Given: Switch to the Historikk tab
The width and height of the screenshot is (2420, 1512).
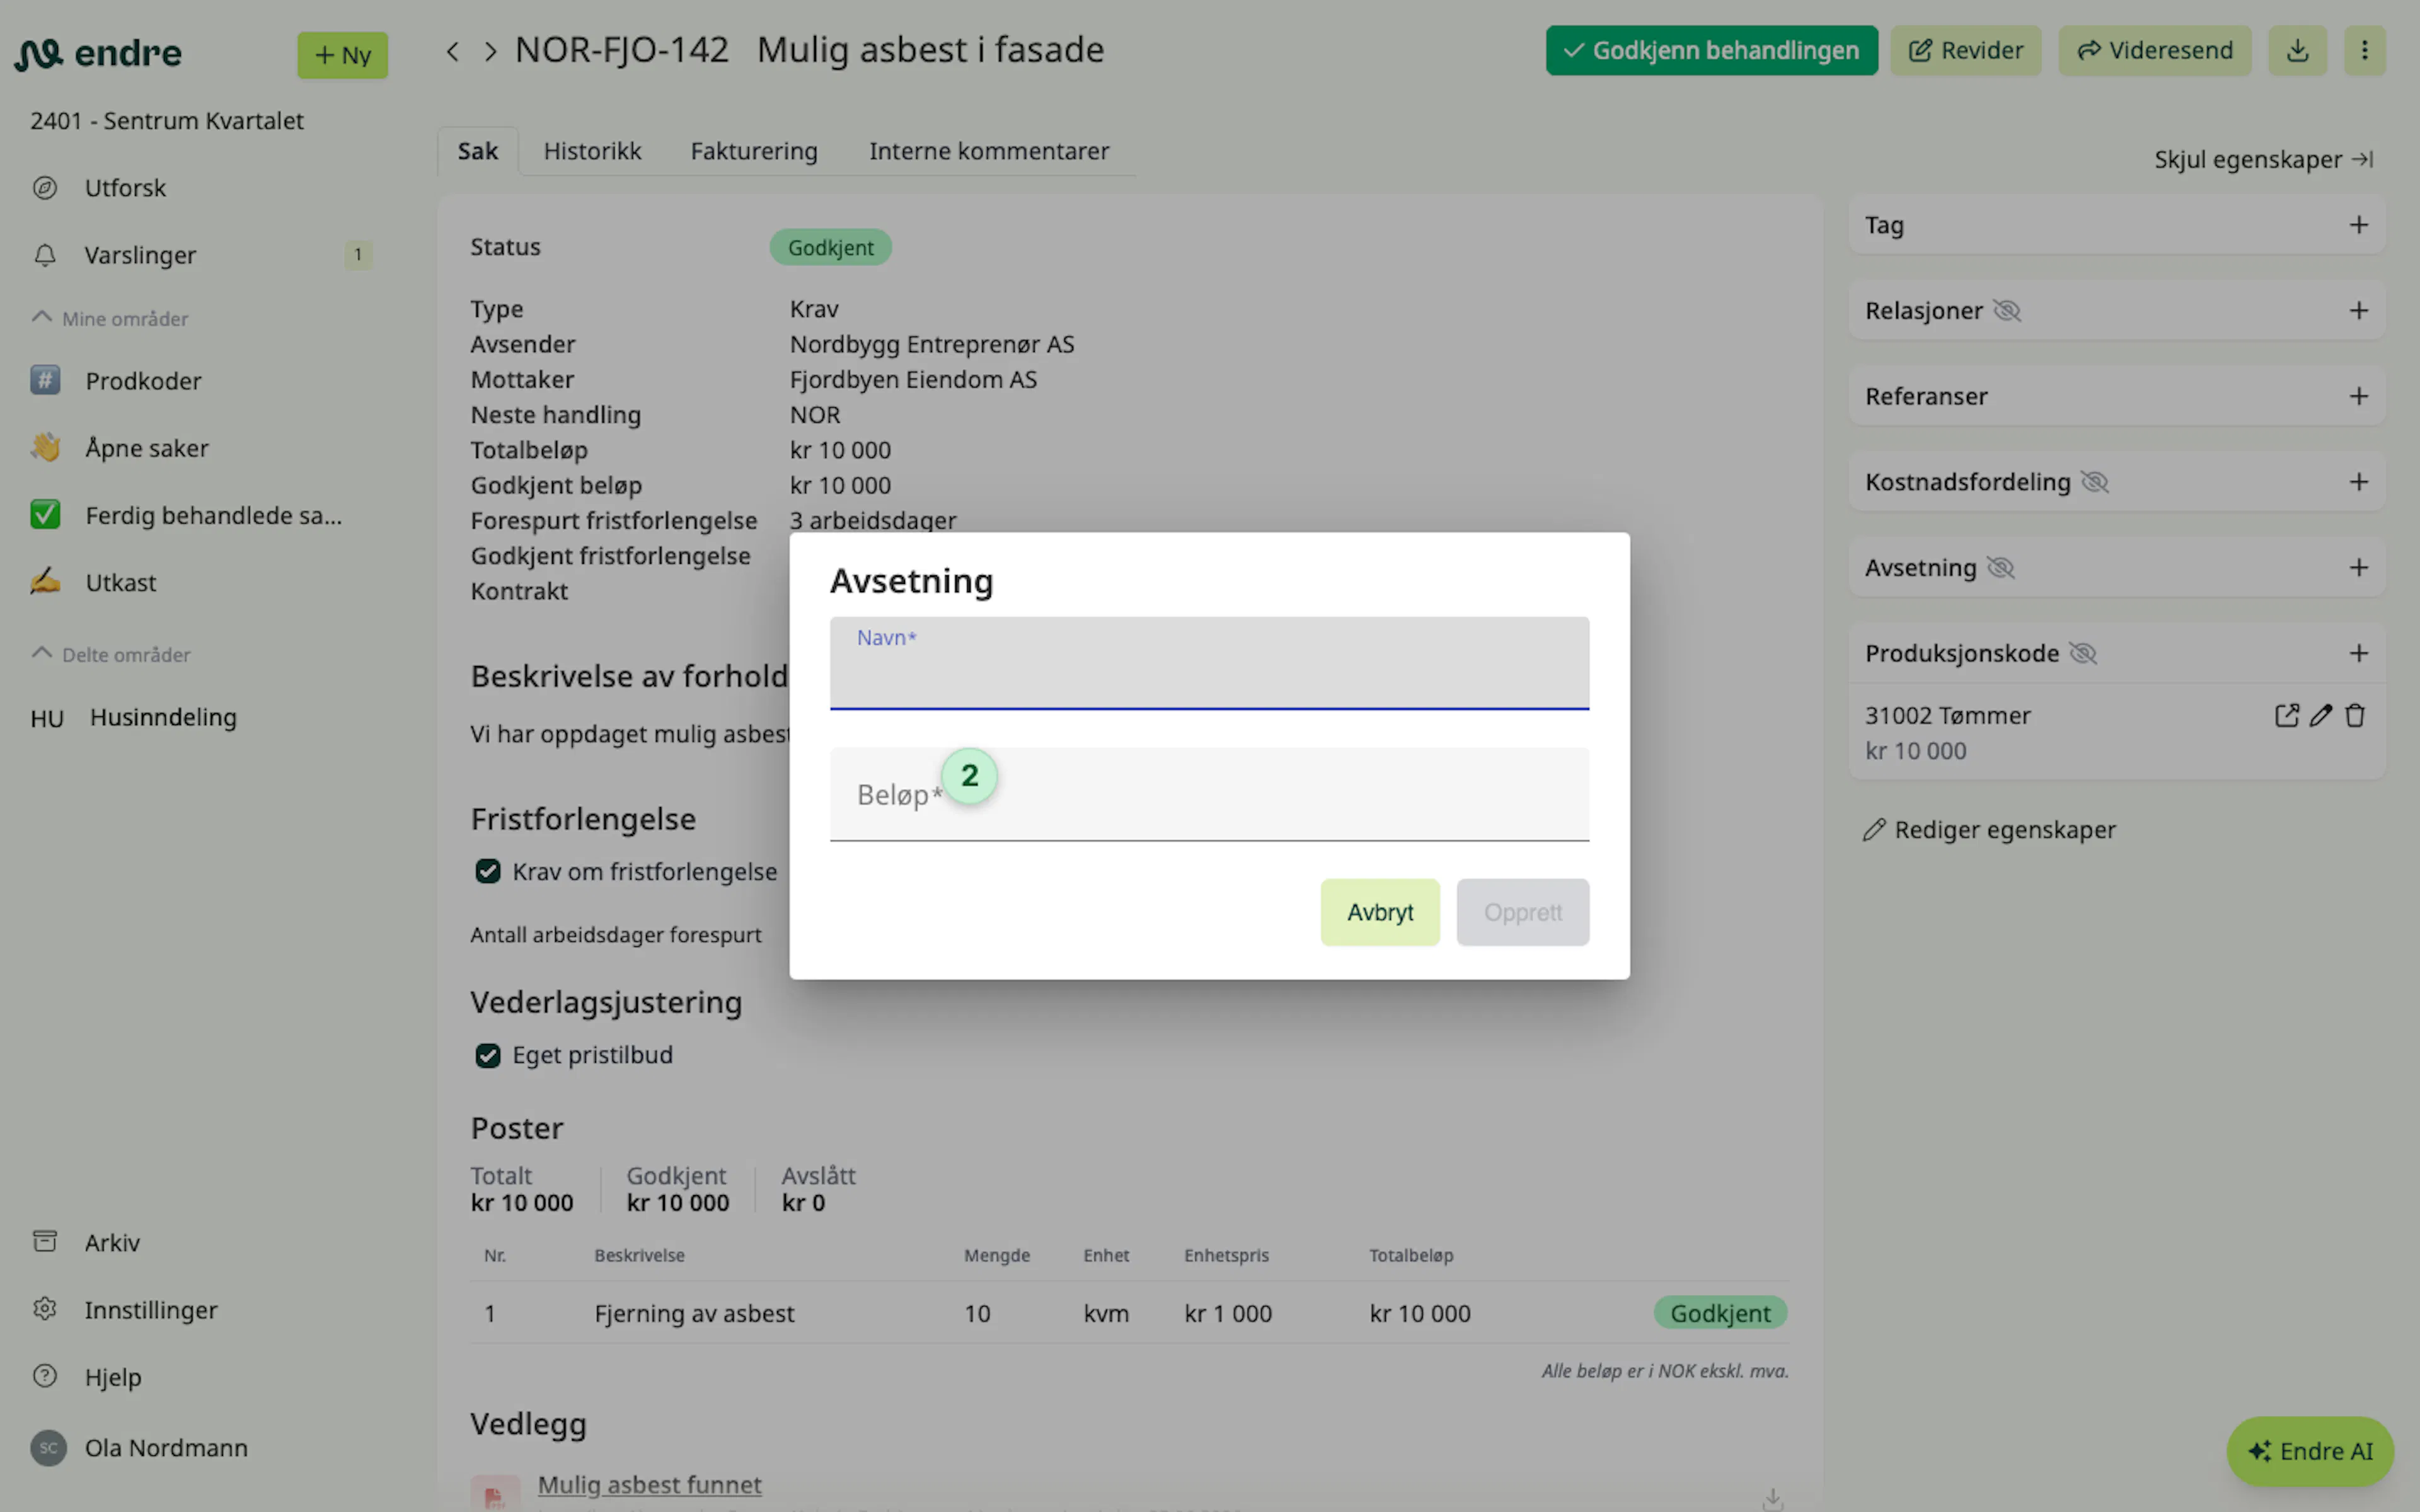Looking at the screenshot, I should coord(592,151).
